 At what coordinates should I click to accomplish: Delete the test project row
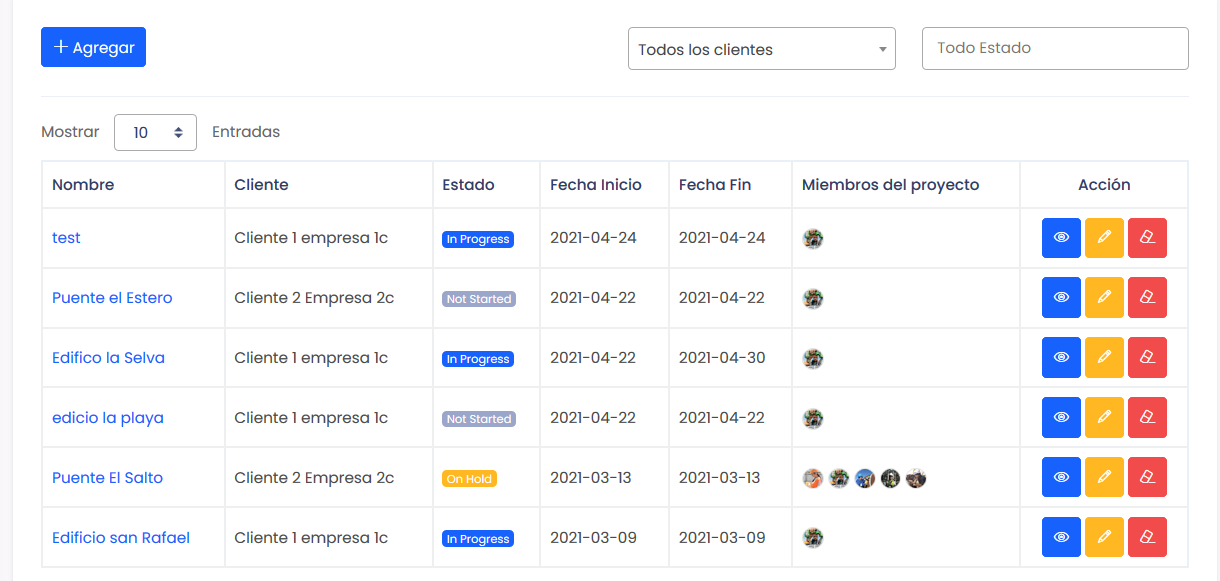click(x=1147, y=238)
